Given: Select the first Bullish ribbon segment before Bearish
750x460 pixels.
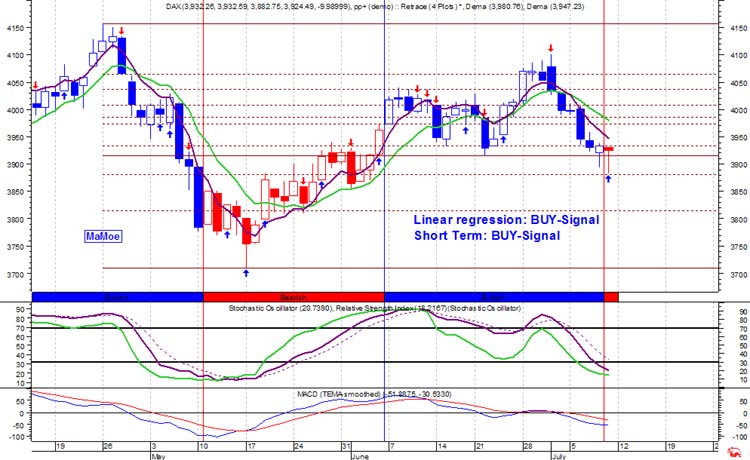Looking at the screenshot, I should (x=118, y=297).
